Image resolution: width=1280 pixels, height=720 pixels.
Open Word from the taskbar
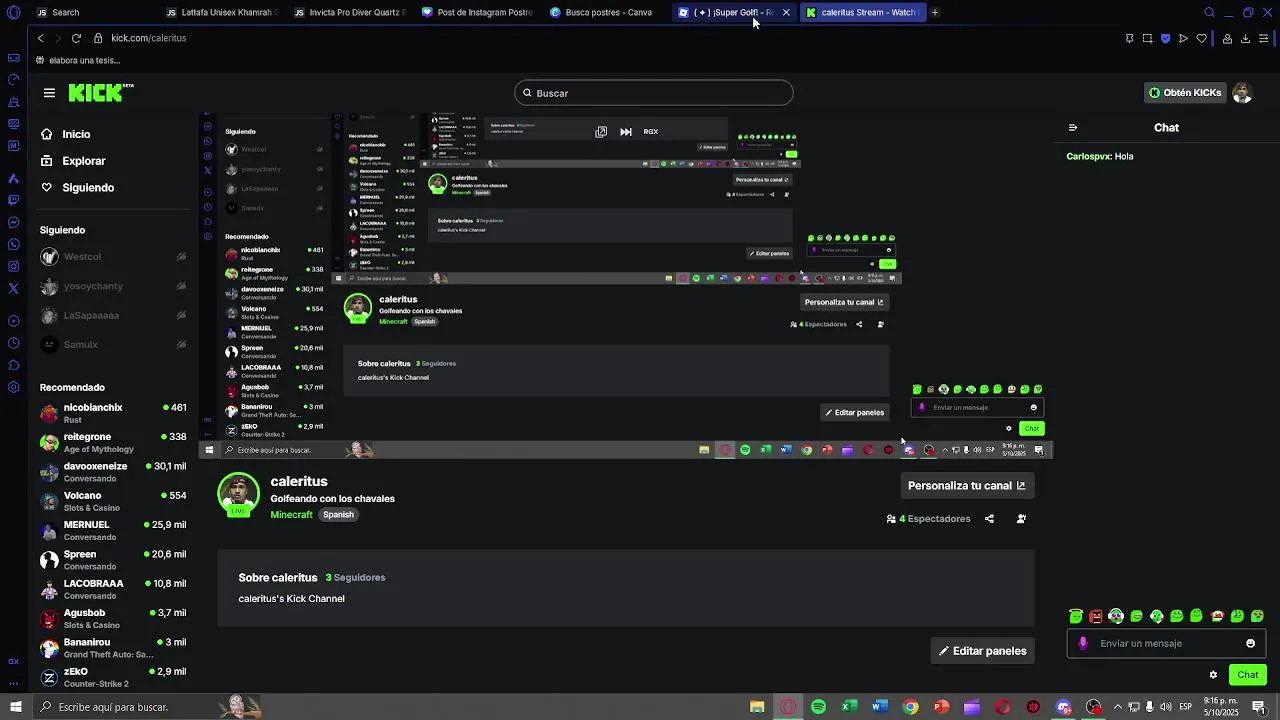coord(880,707)
